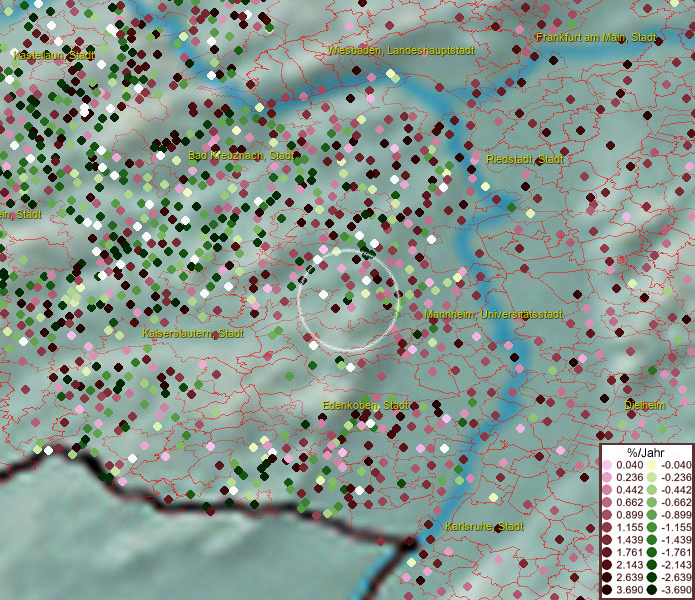The height and width of the screenshot is (600, 695).
Task: Click the Riedstadt, Stadt map label
Action: pyautogui.click(x=525, y=160)
